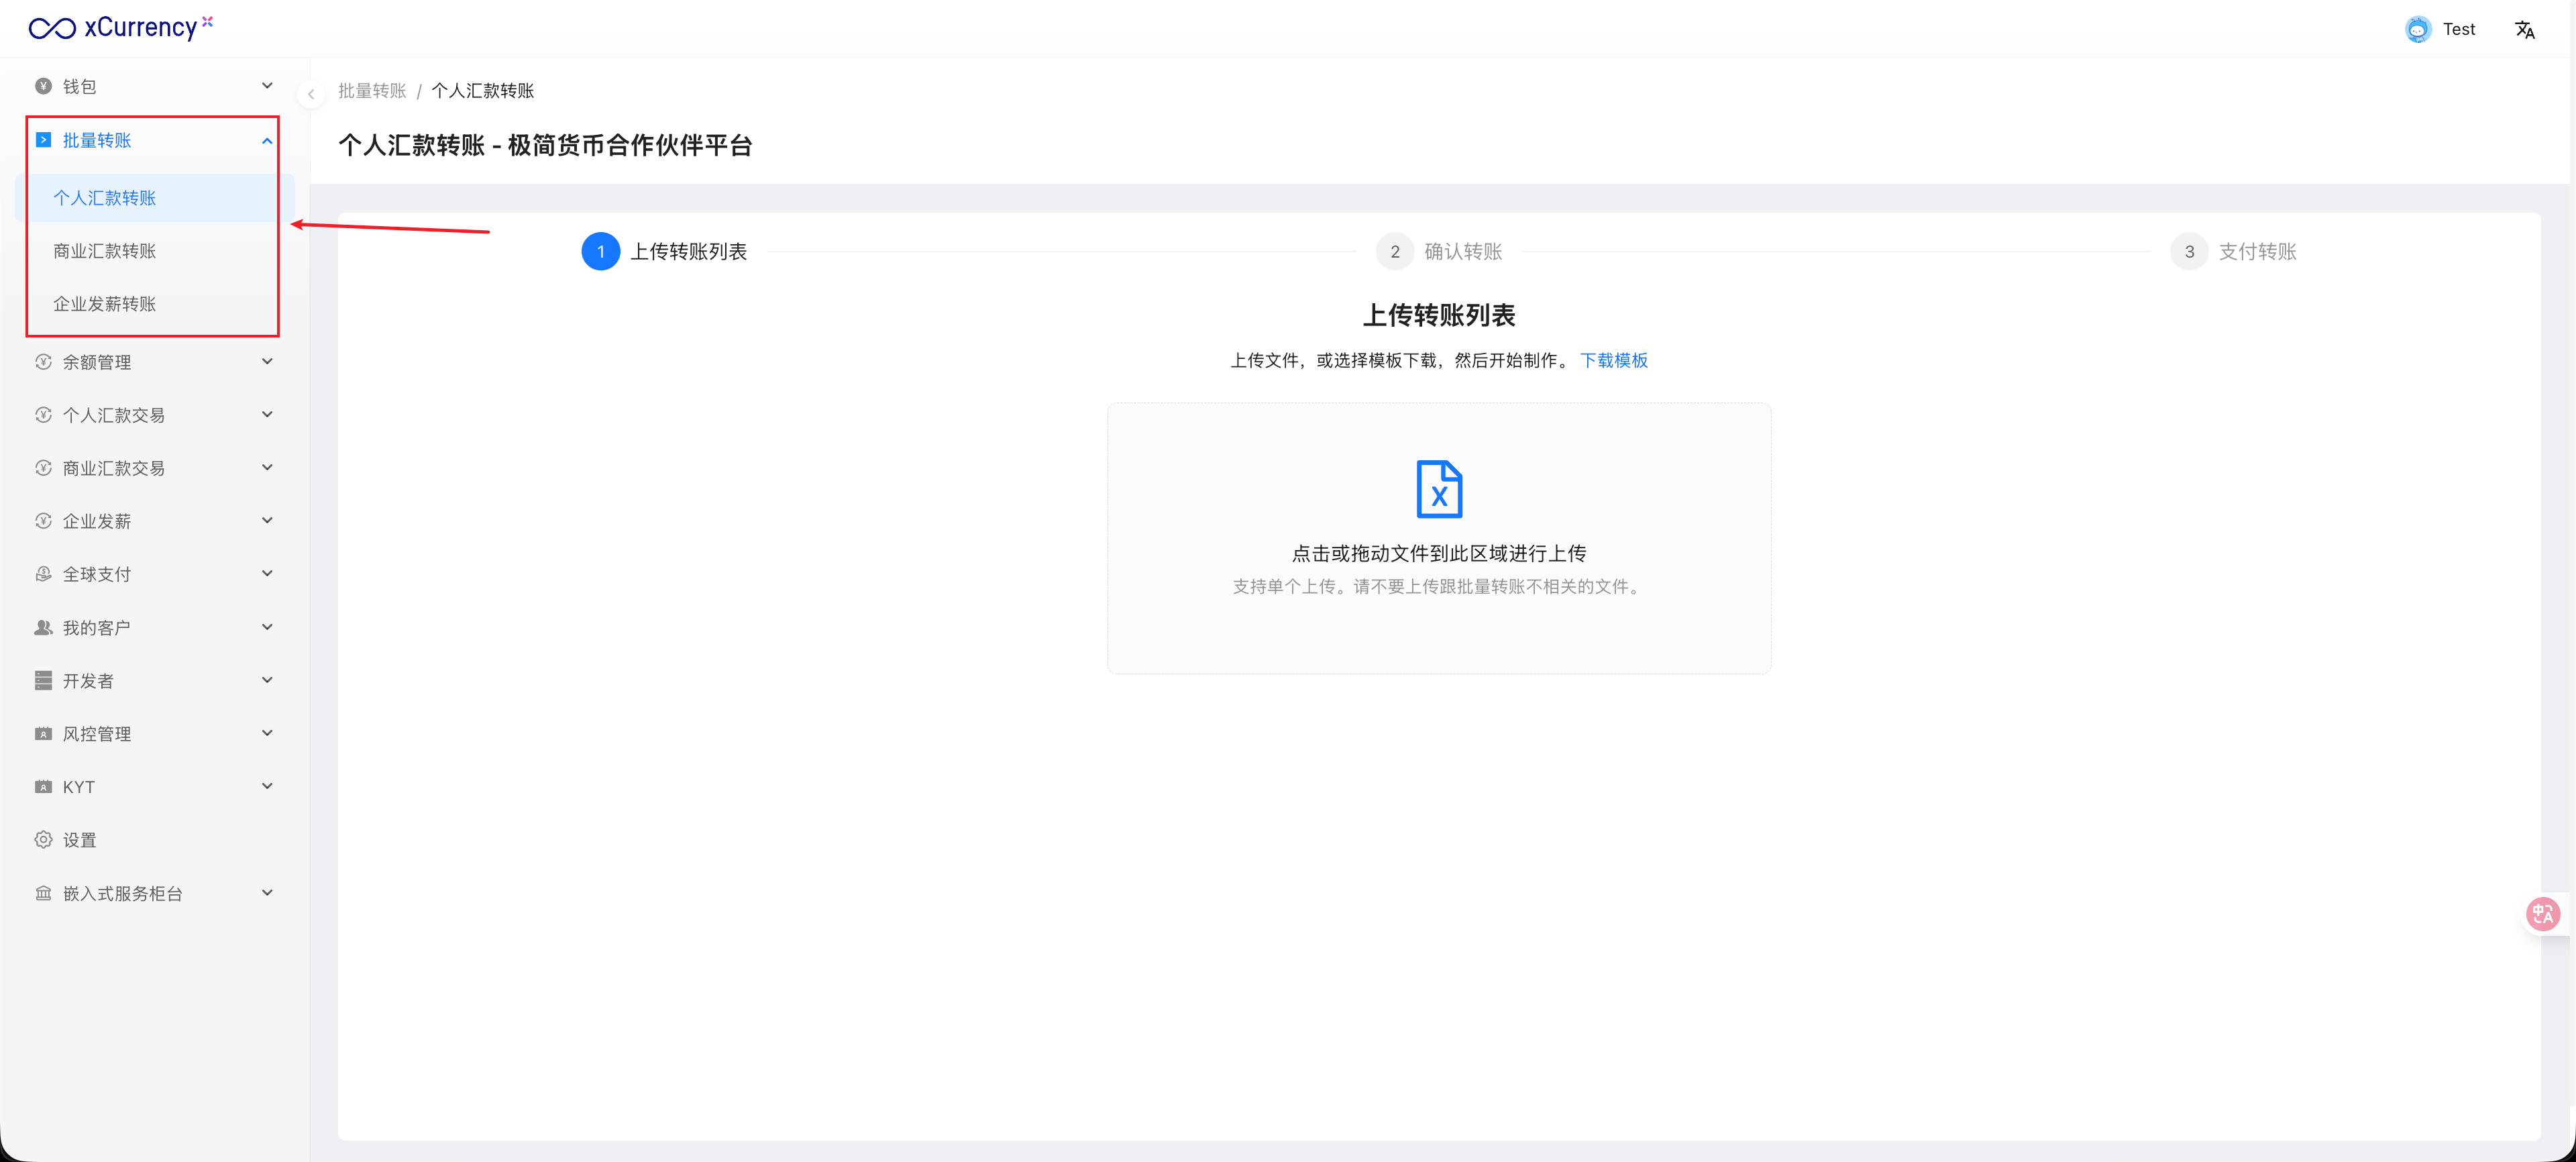The width and height of the screenshot is (2576, 1162).
Task: Expand the 钱包 menu chevron
Action: coord(267,86)
